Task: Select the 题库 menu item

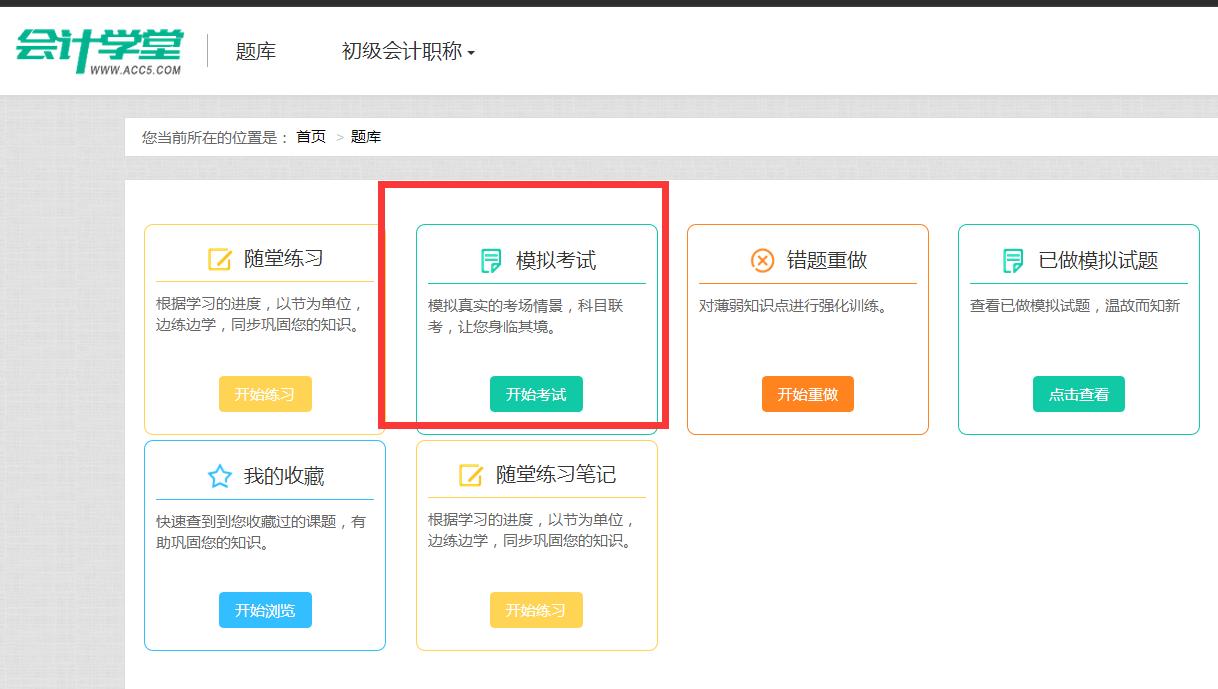Action: [258, 50]
